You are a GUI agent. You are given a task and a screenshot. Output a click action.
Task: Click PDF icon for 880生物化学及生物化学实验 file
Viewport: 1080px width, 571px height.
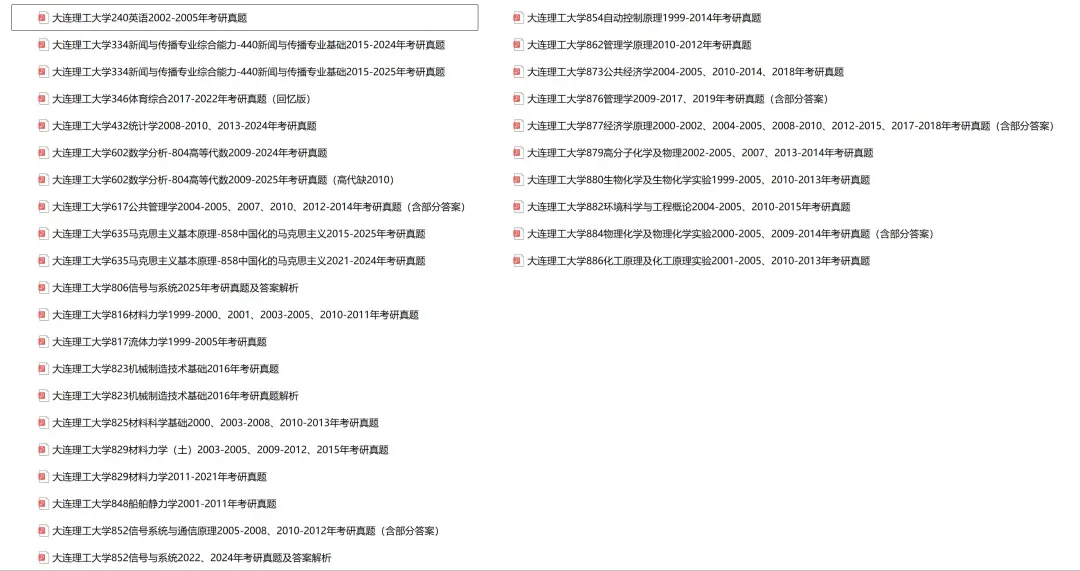(x=518, y=180)
